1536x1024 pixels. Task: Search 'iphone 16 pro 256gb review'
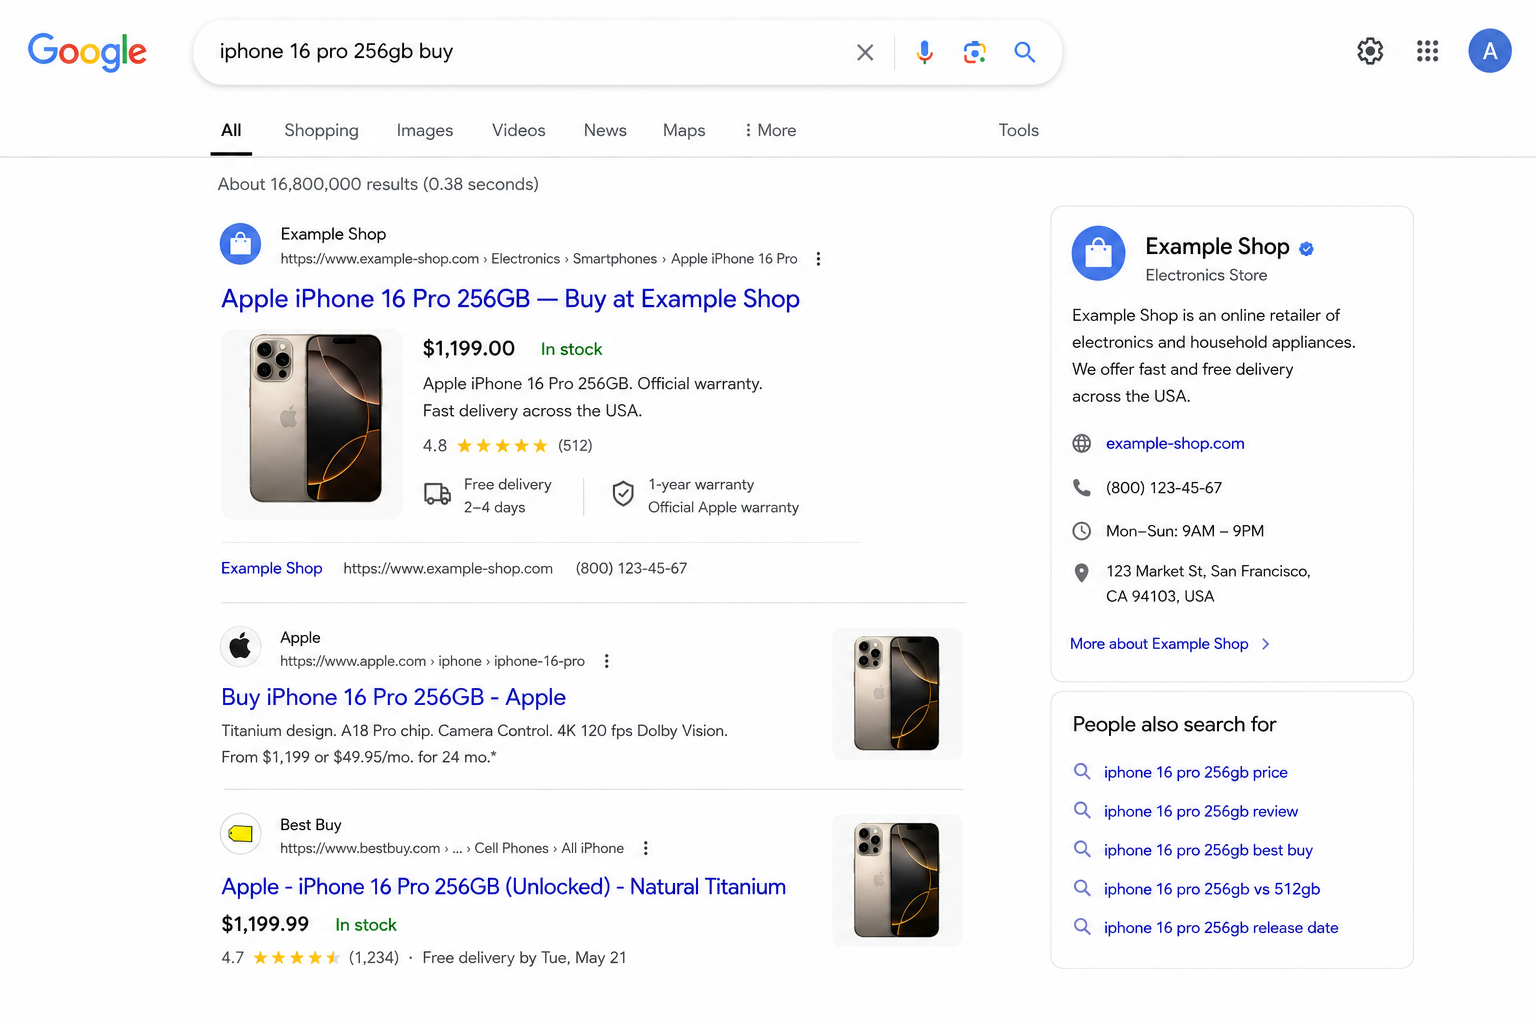point(1200,811)
